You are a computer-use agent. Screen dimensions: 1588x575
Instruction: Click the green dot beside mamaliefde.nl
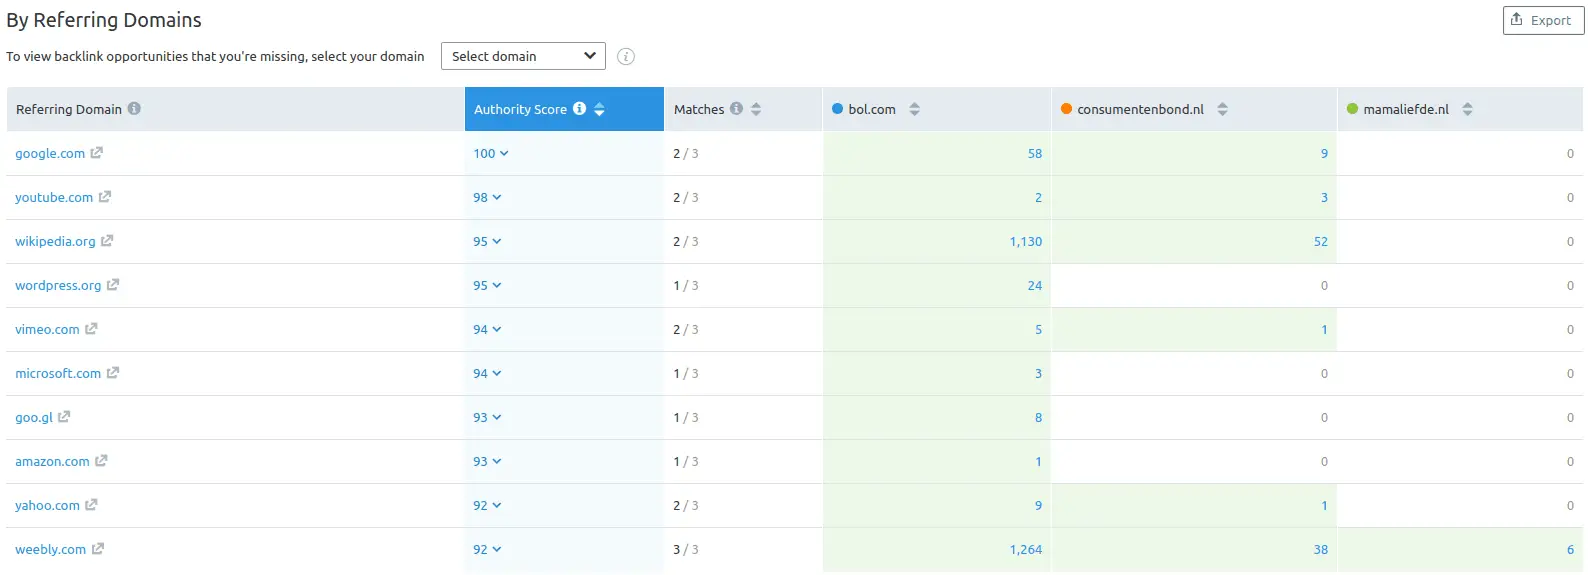pos(1352,109)
